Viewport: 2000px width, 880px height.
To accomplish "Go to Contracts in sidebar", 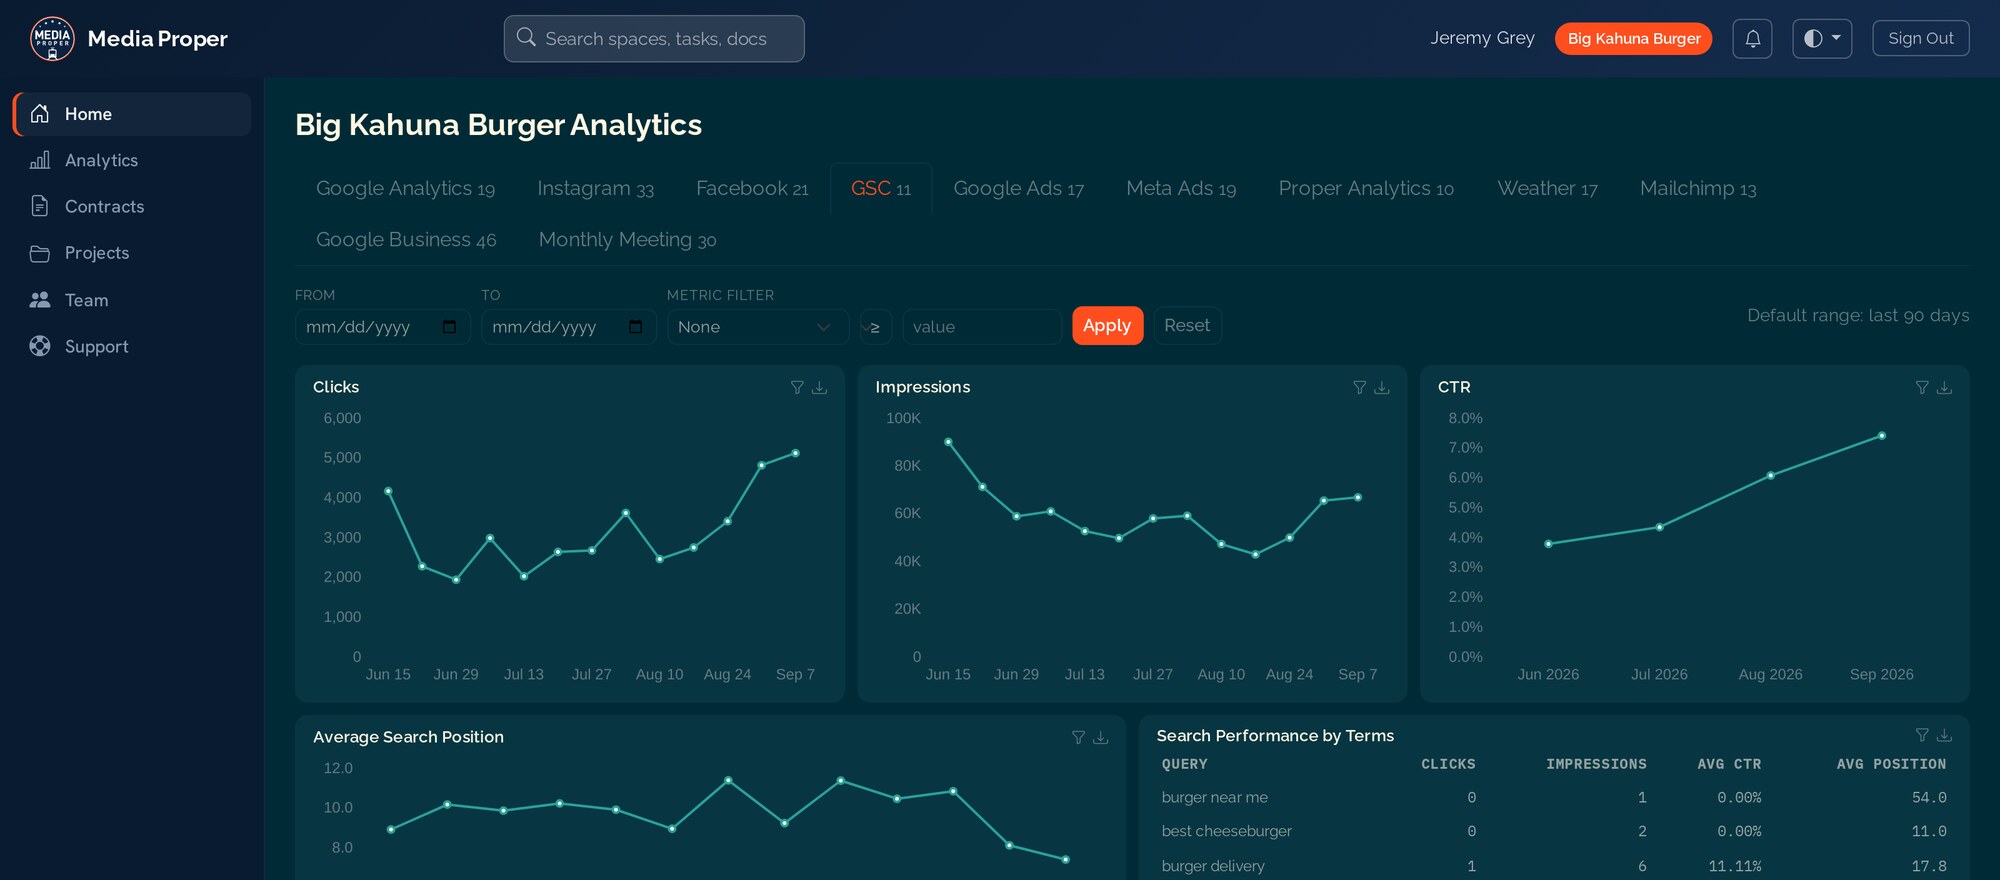I will click(x=132, y=206).
